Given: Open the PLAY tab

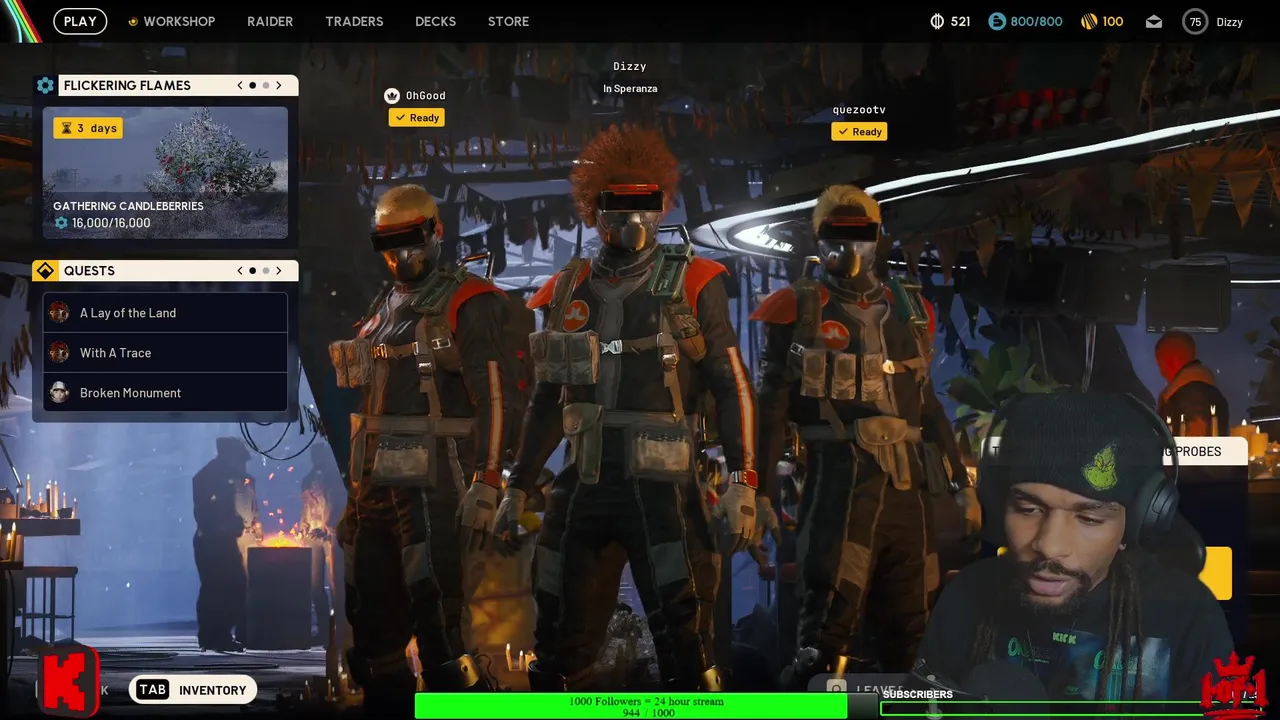Looking at the screenshot, I should click(80, 21).
